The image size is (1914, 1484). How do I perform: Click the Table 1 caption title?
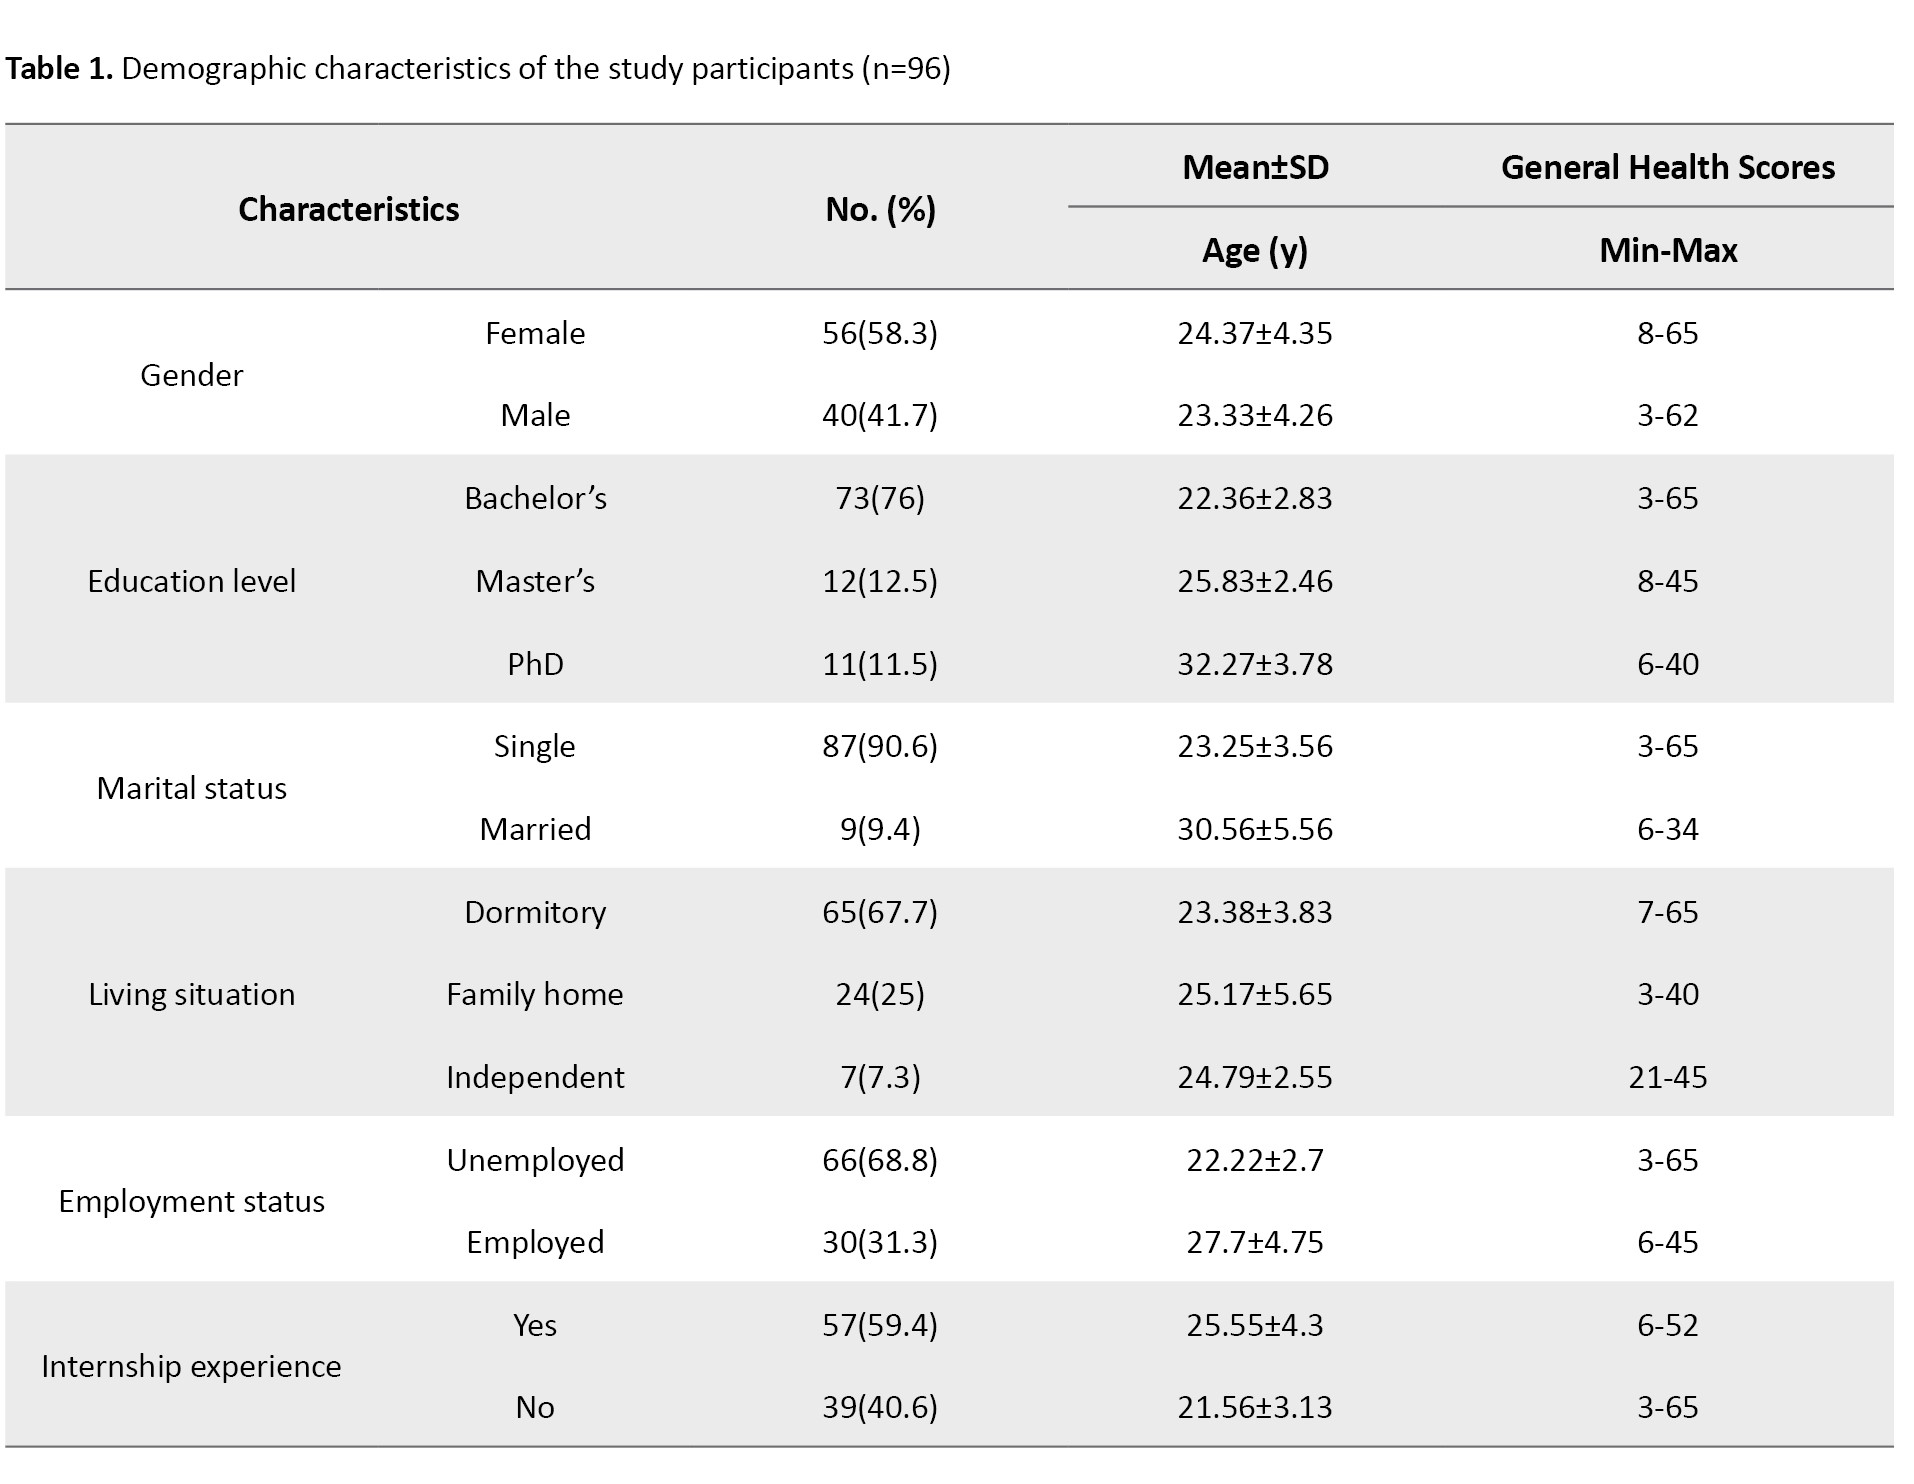[477, 69]
